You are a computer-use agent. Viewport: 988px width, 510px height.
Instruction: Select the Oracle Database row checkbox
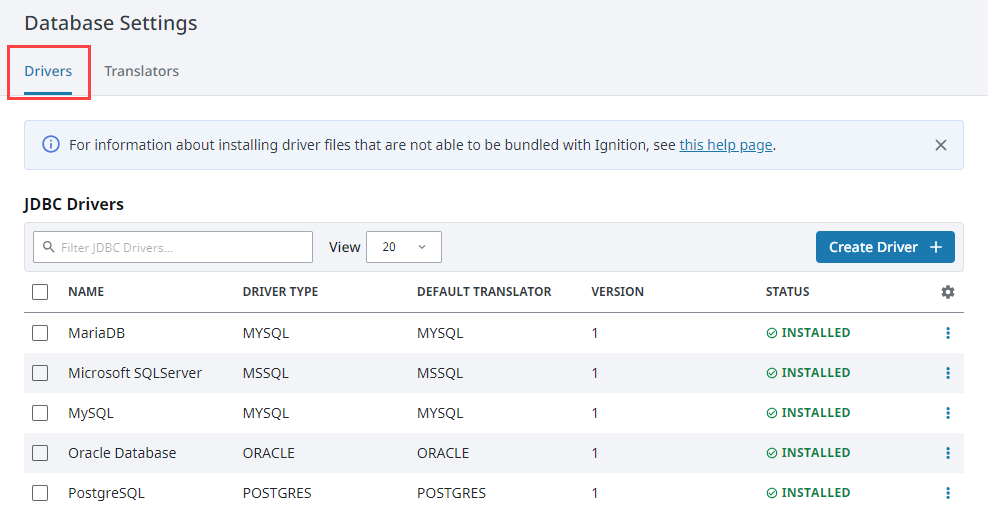coord(40,453)
